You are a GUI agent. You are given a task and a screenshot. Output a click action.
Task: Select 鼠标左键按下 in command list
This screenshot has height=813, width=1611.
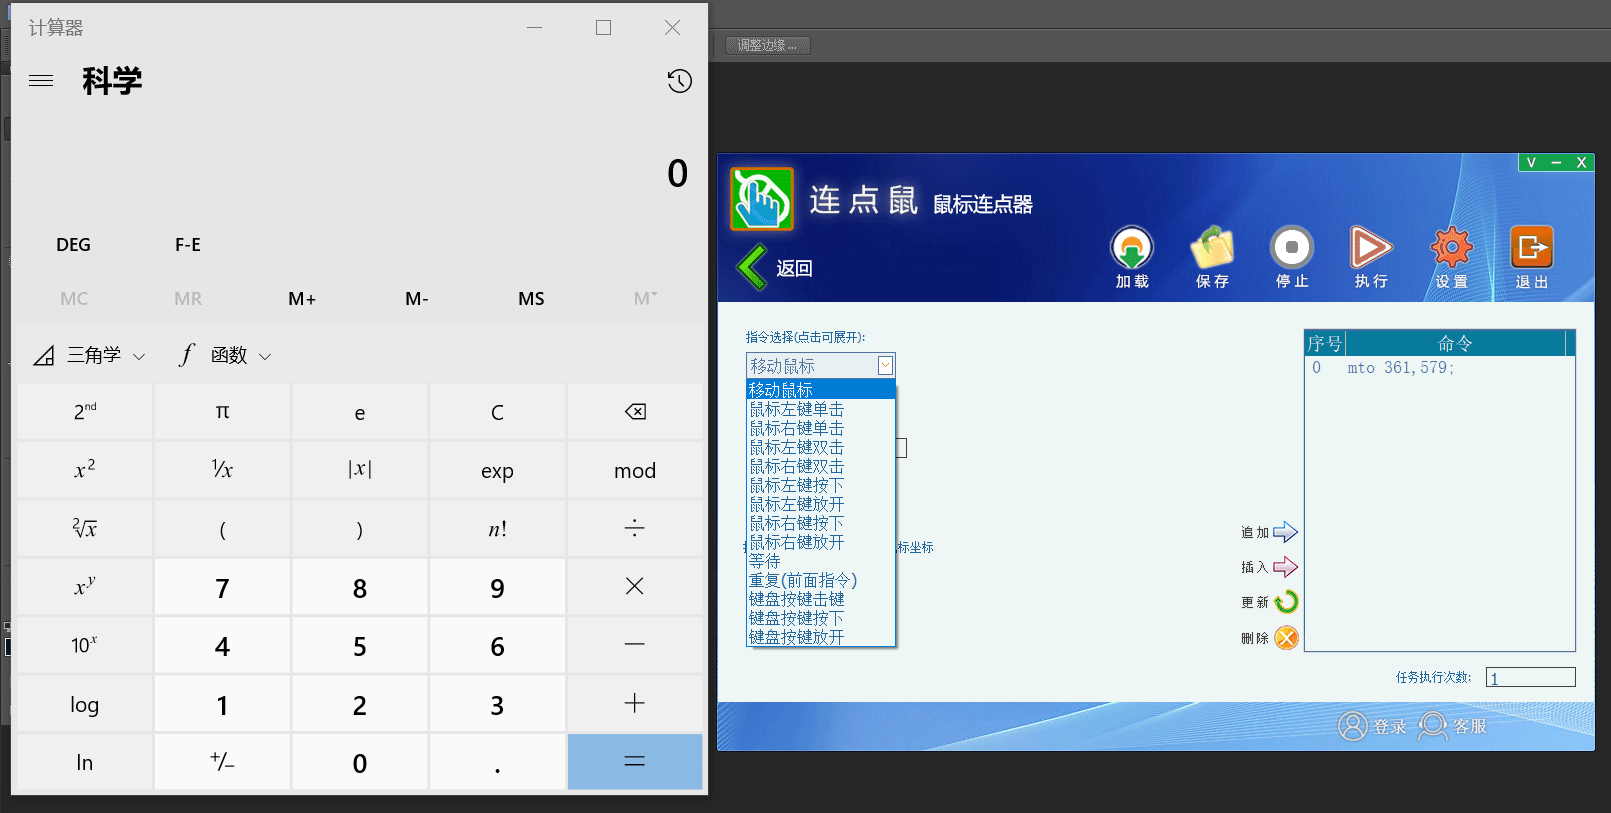pyautogui.click(x=821, y=485)
